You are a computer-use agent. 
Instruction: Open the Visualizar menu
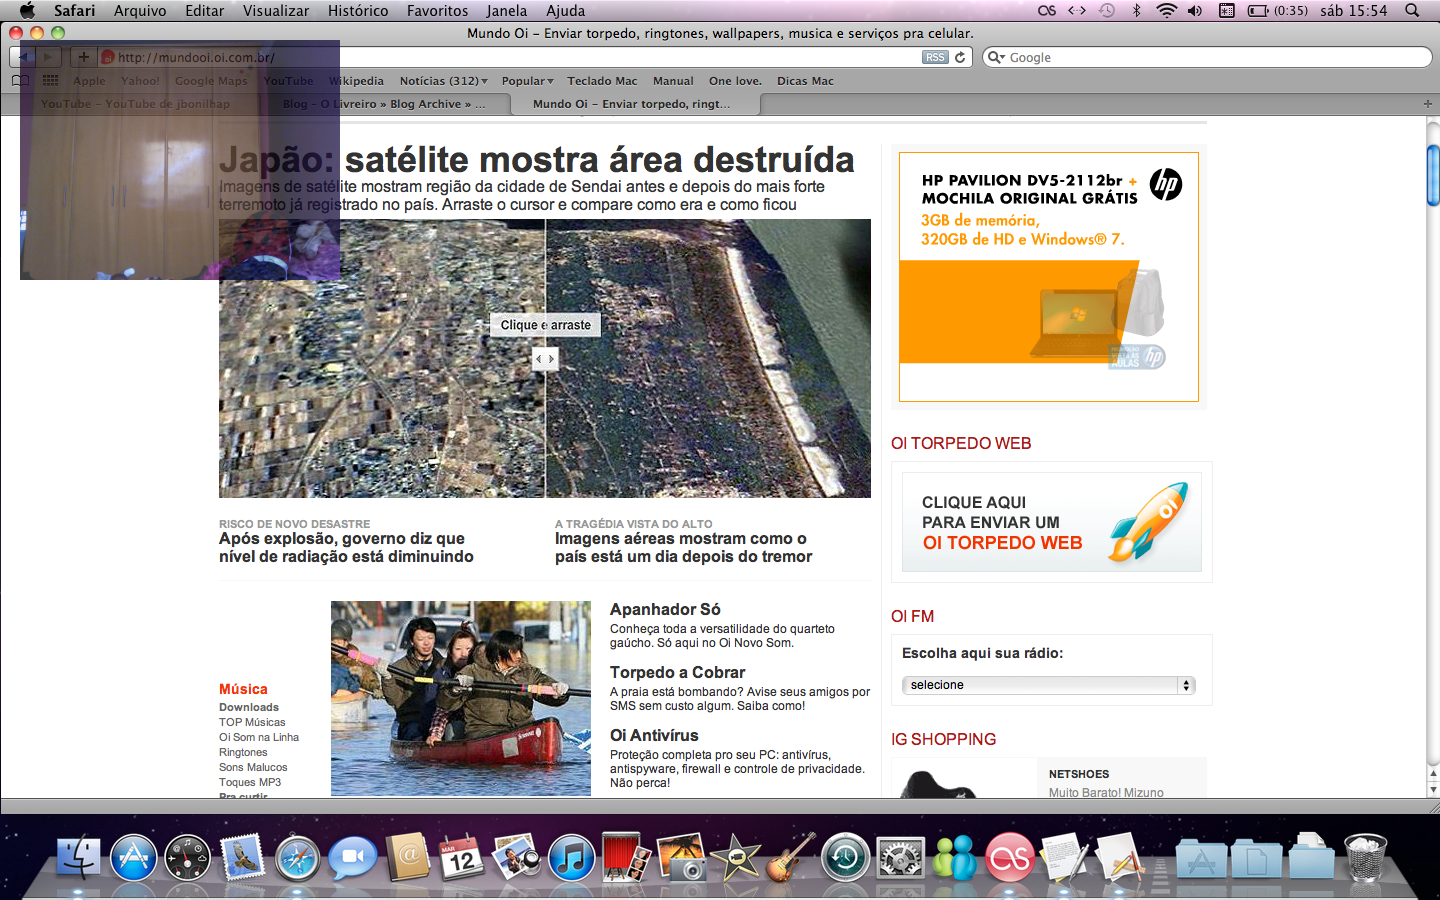[276, 10]
